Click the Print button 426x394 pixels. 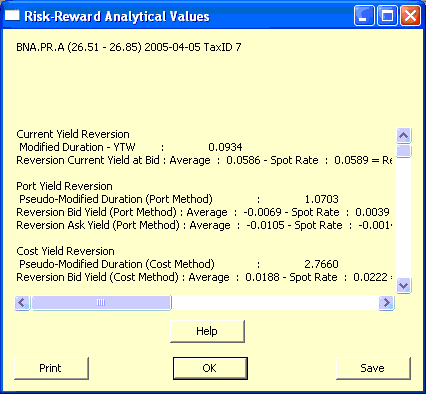click(51, 368)
